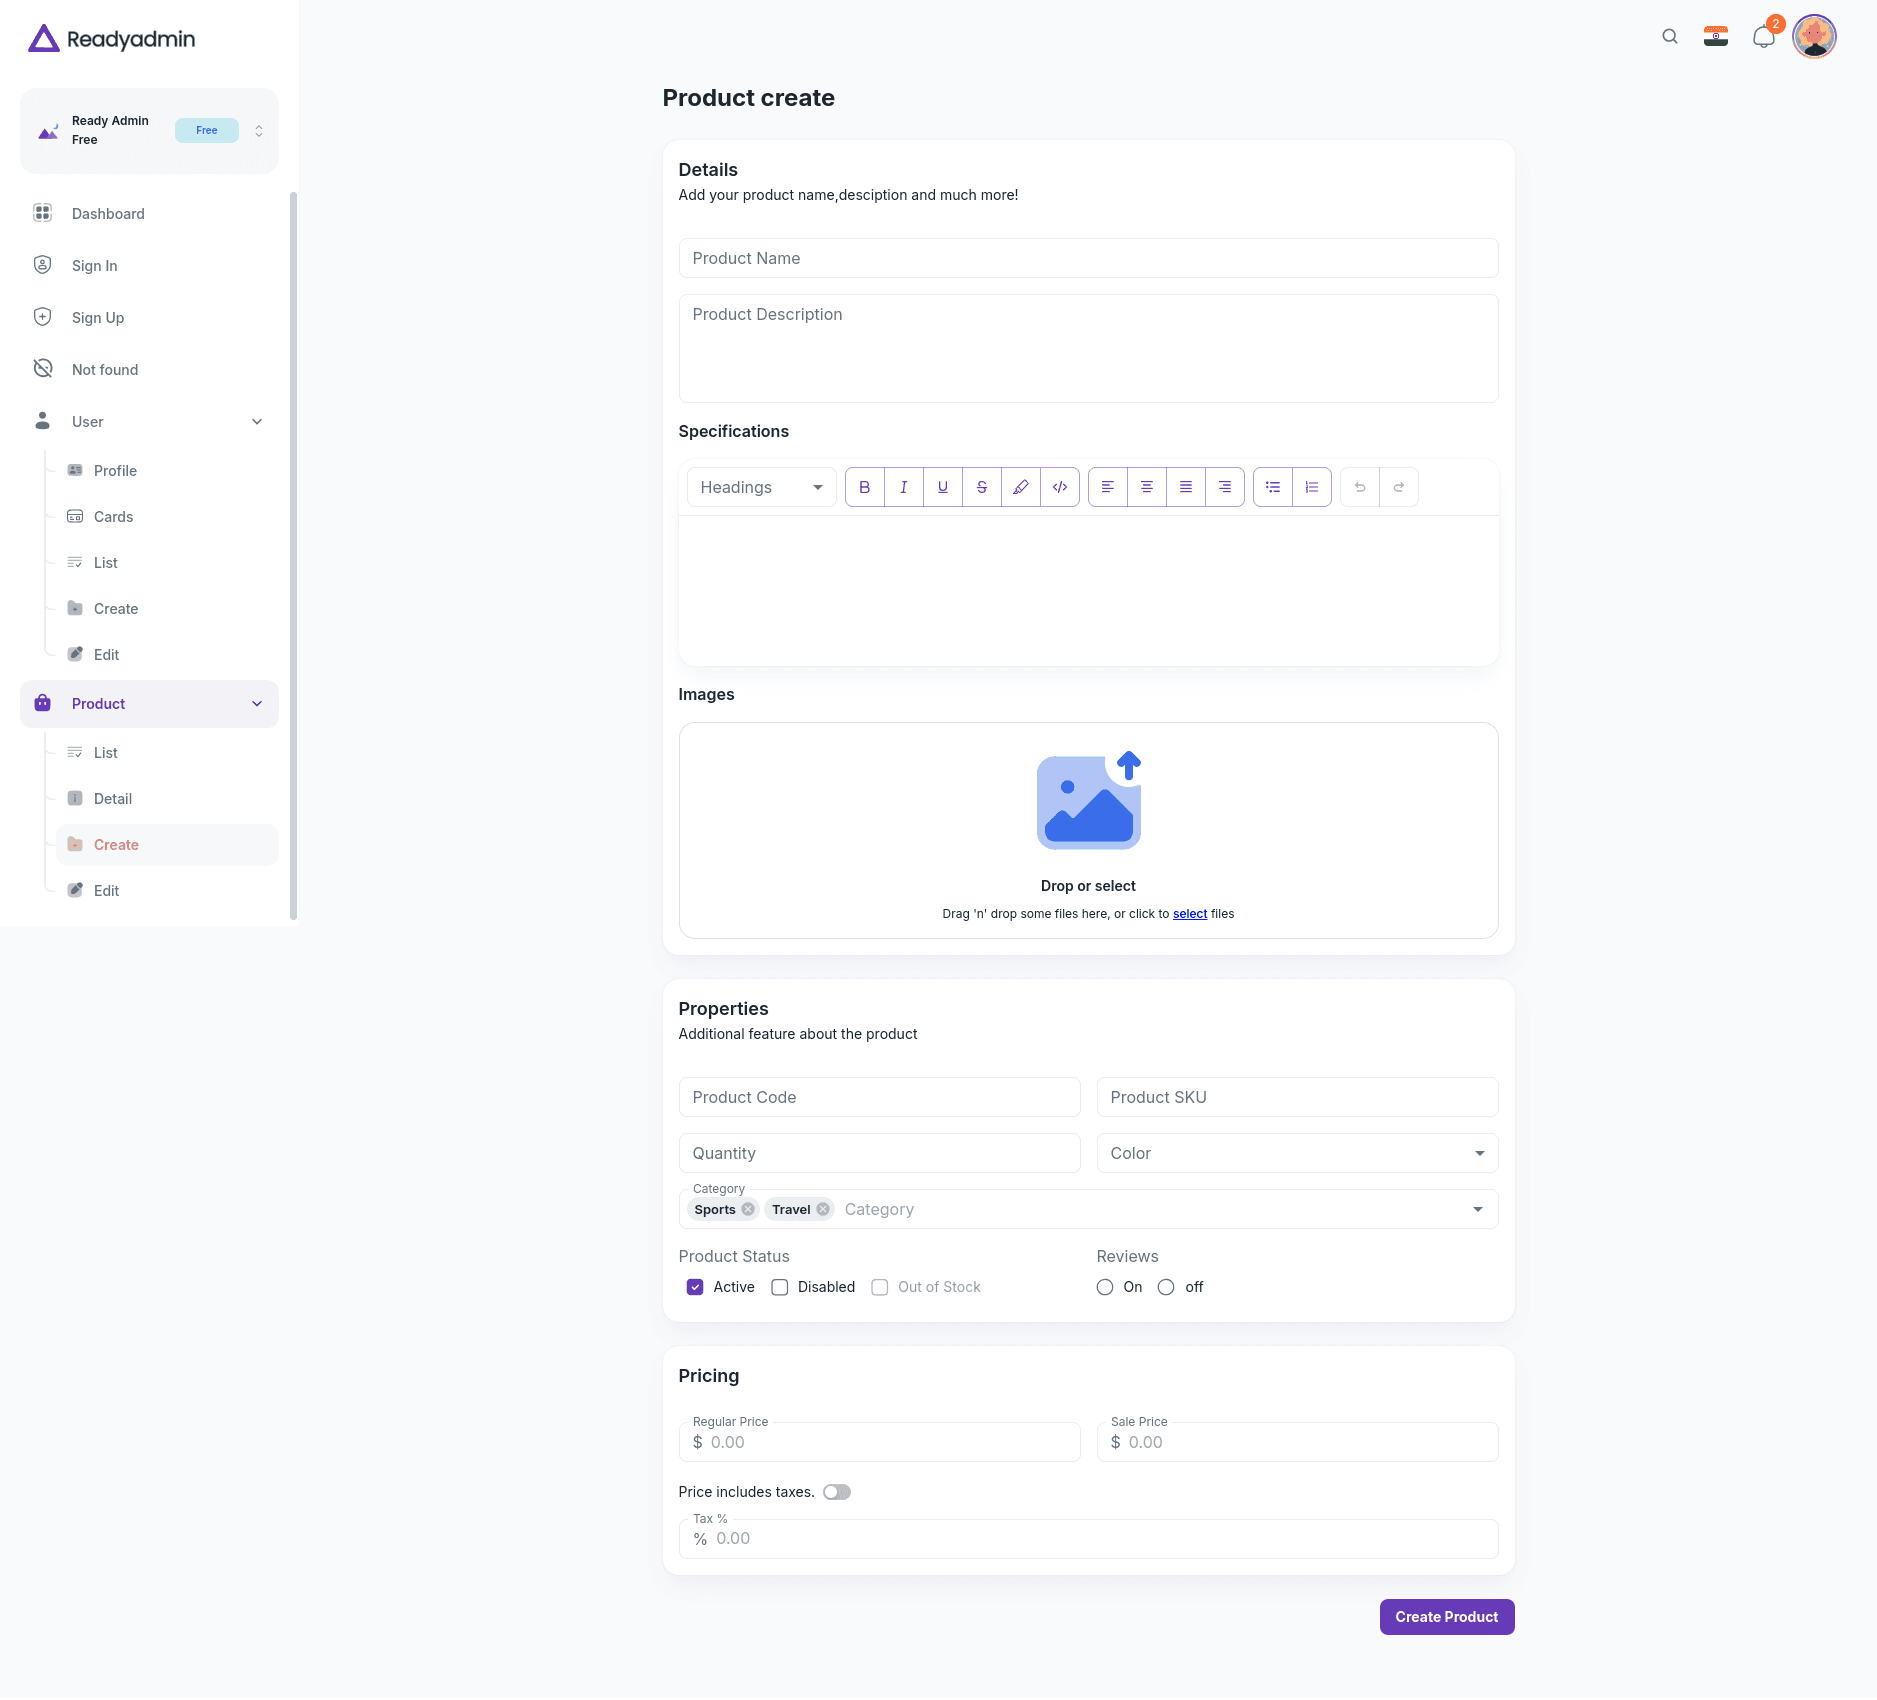Screen dimensions: 1877x1700
Task: Check the Disabled product status checkbox
Action: point(781,1287)
